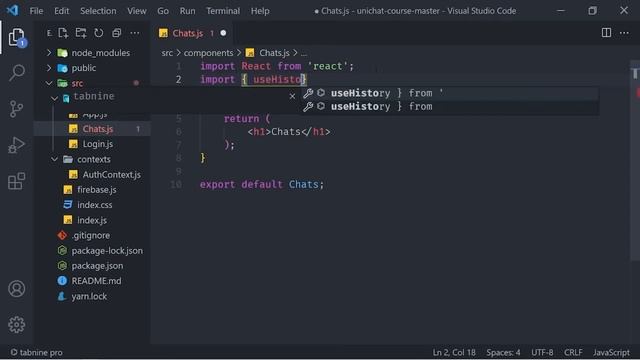Close the unsaved Chats.js tab dot

[223, 33]
